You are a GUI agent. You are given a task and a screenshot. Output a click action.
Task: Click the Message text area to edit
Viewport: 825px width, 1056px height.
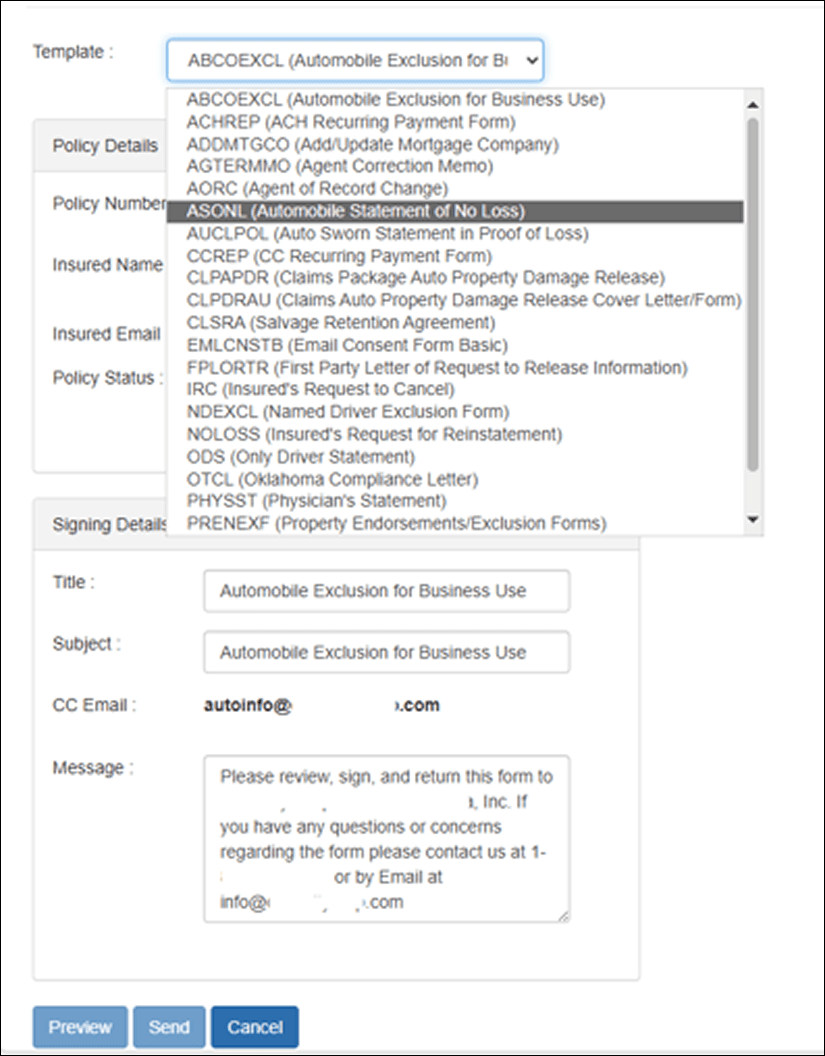click(387, 838)
